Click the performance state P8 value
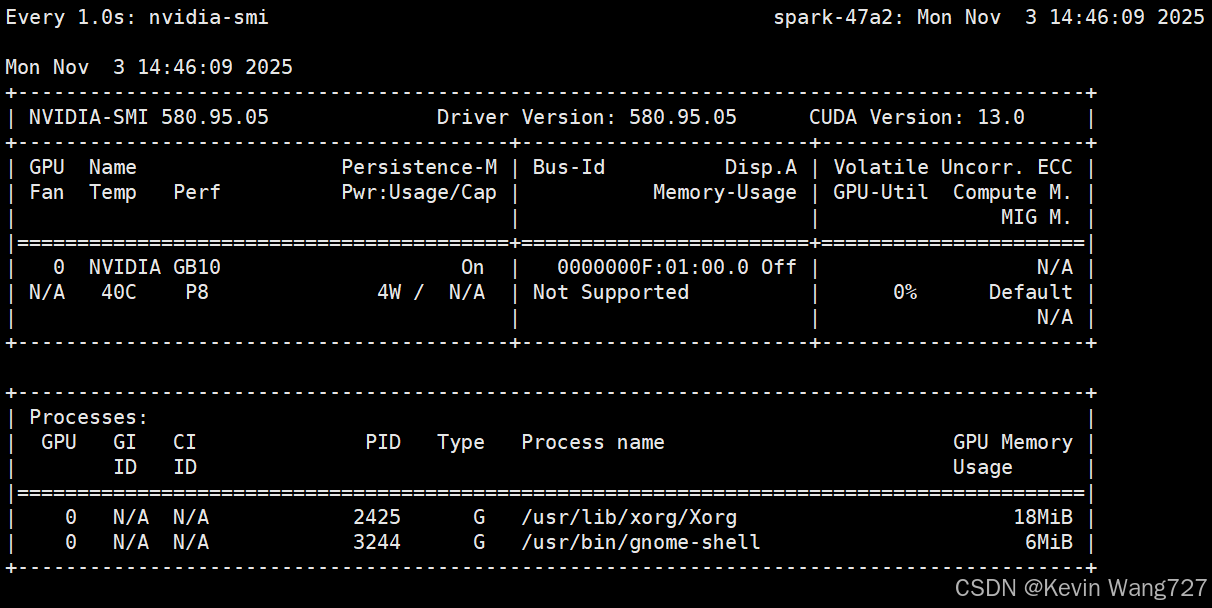Image resolution: width=1212 pixels, height=608 pixels. click(x=196, y=292)
